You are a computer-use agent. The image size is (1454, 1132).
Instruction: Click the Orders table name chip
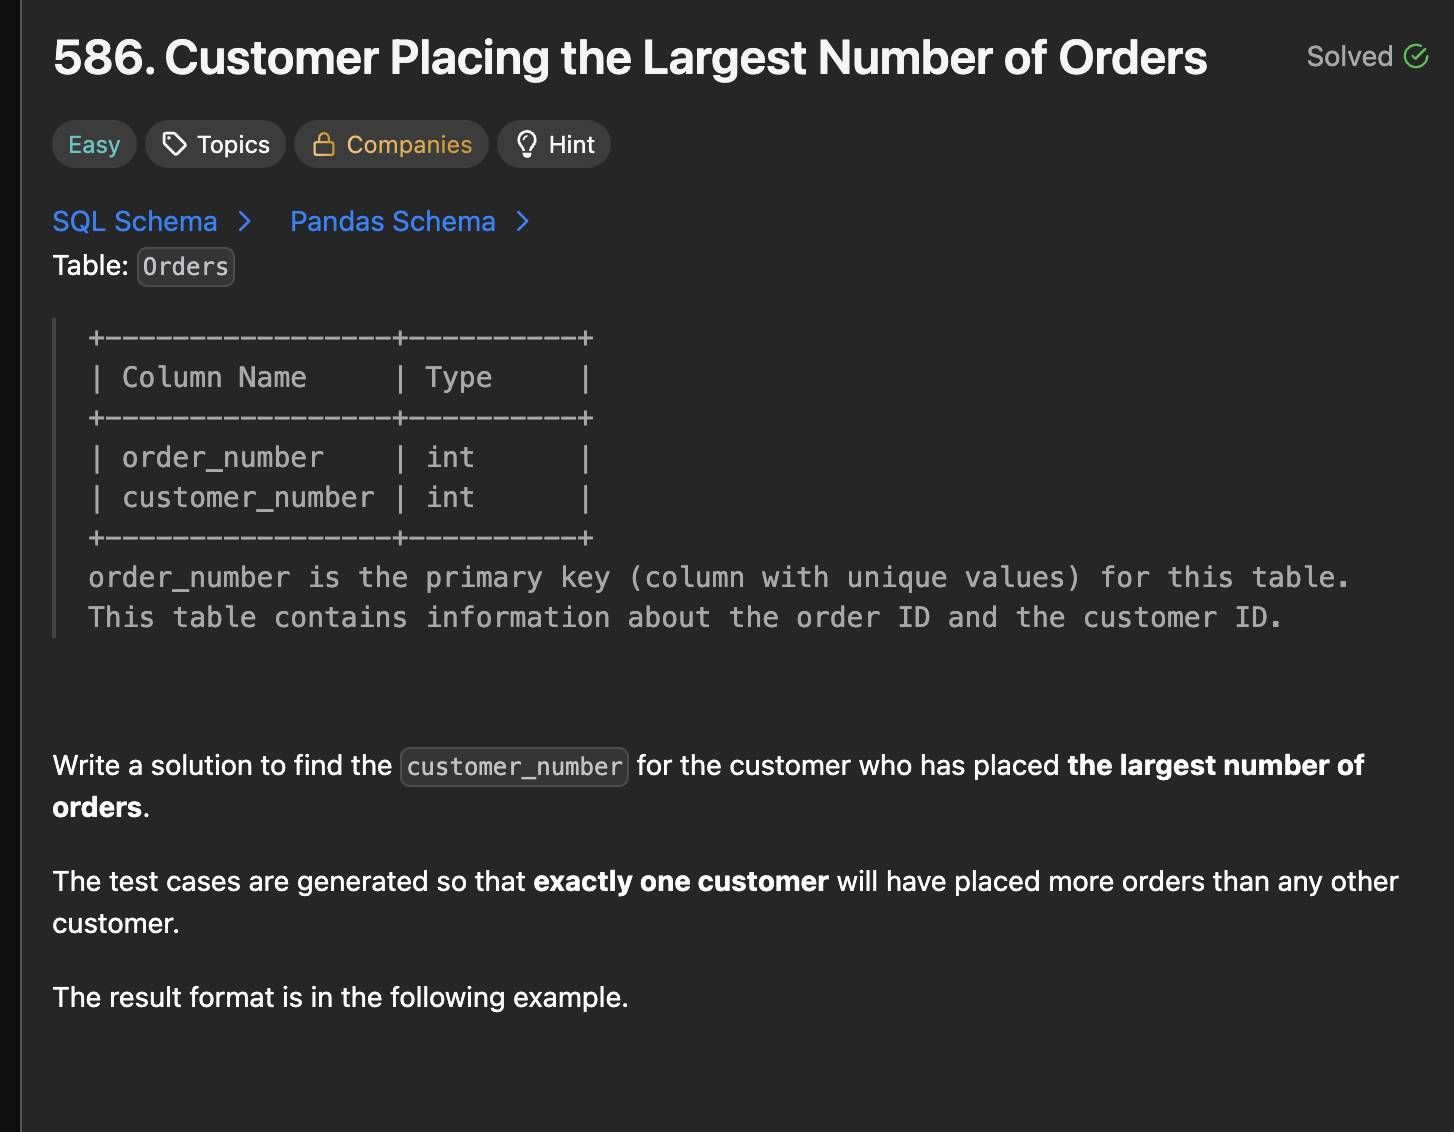tap(185, 266)
